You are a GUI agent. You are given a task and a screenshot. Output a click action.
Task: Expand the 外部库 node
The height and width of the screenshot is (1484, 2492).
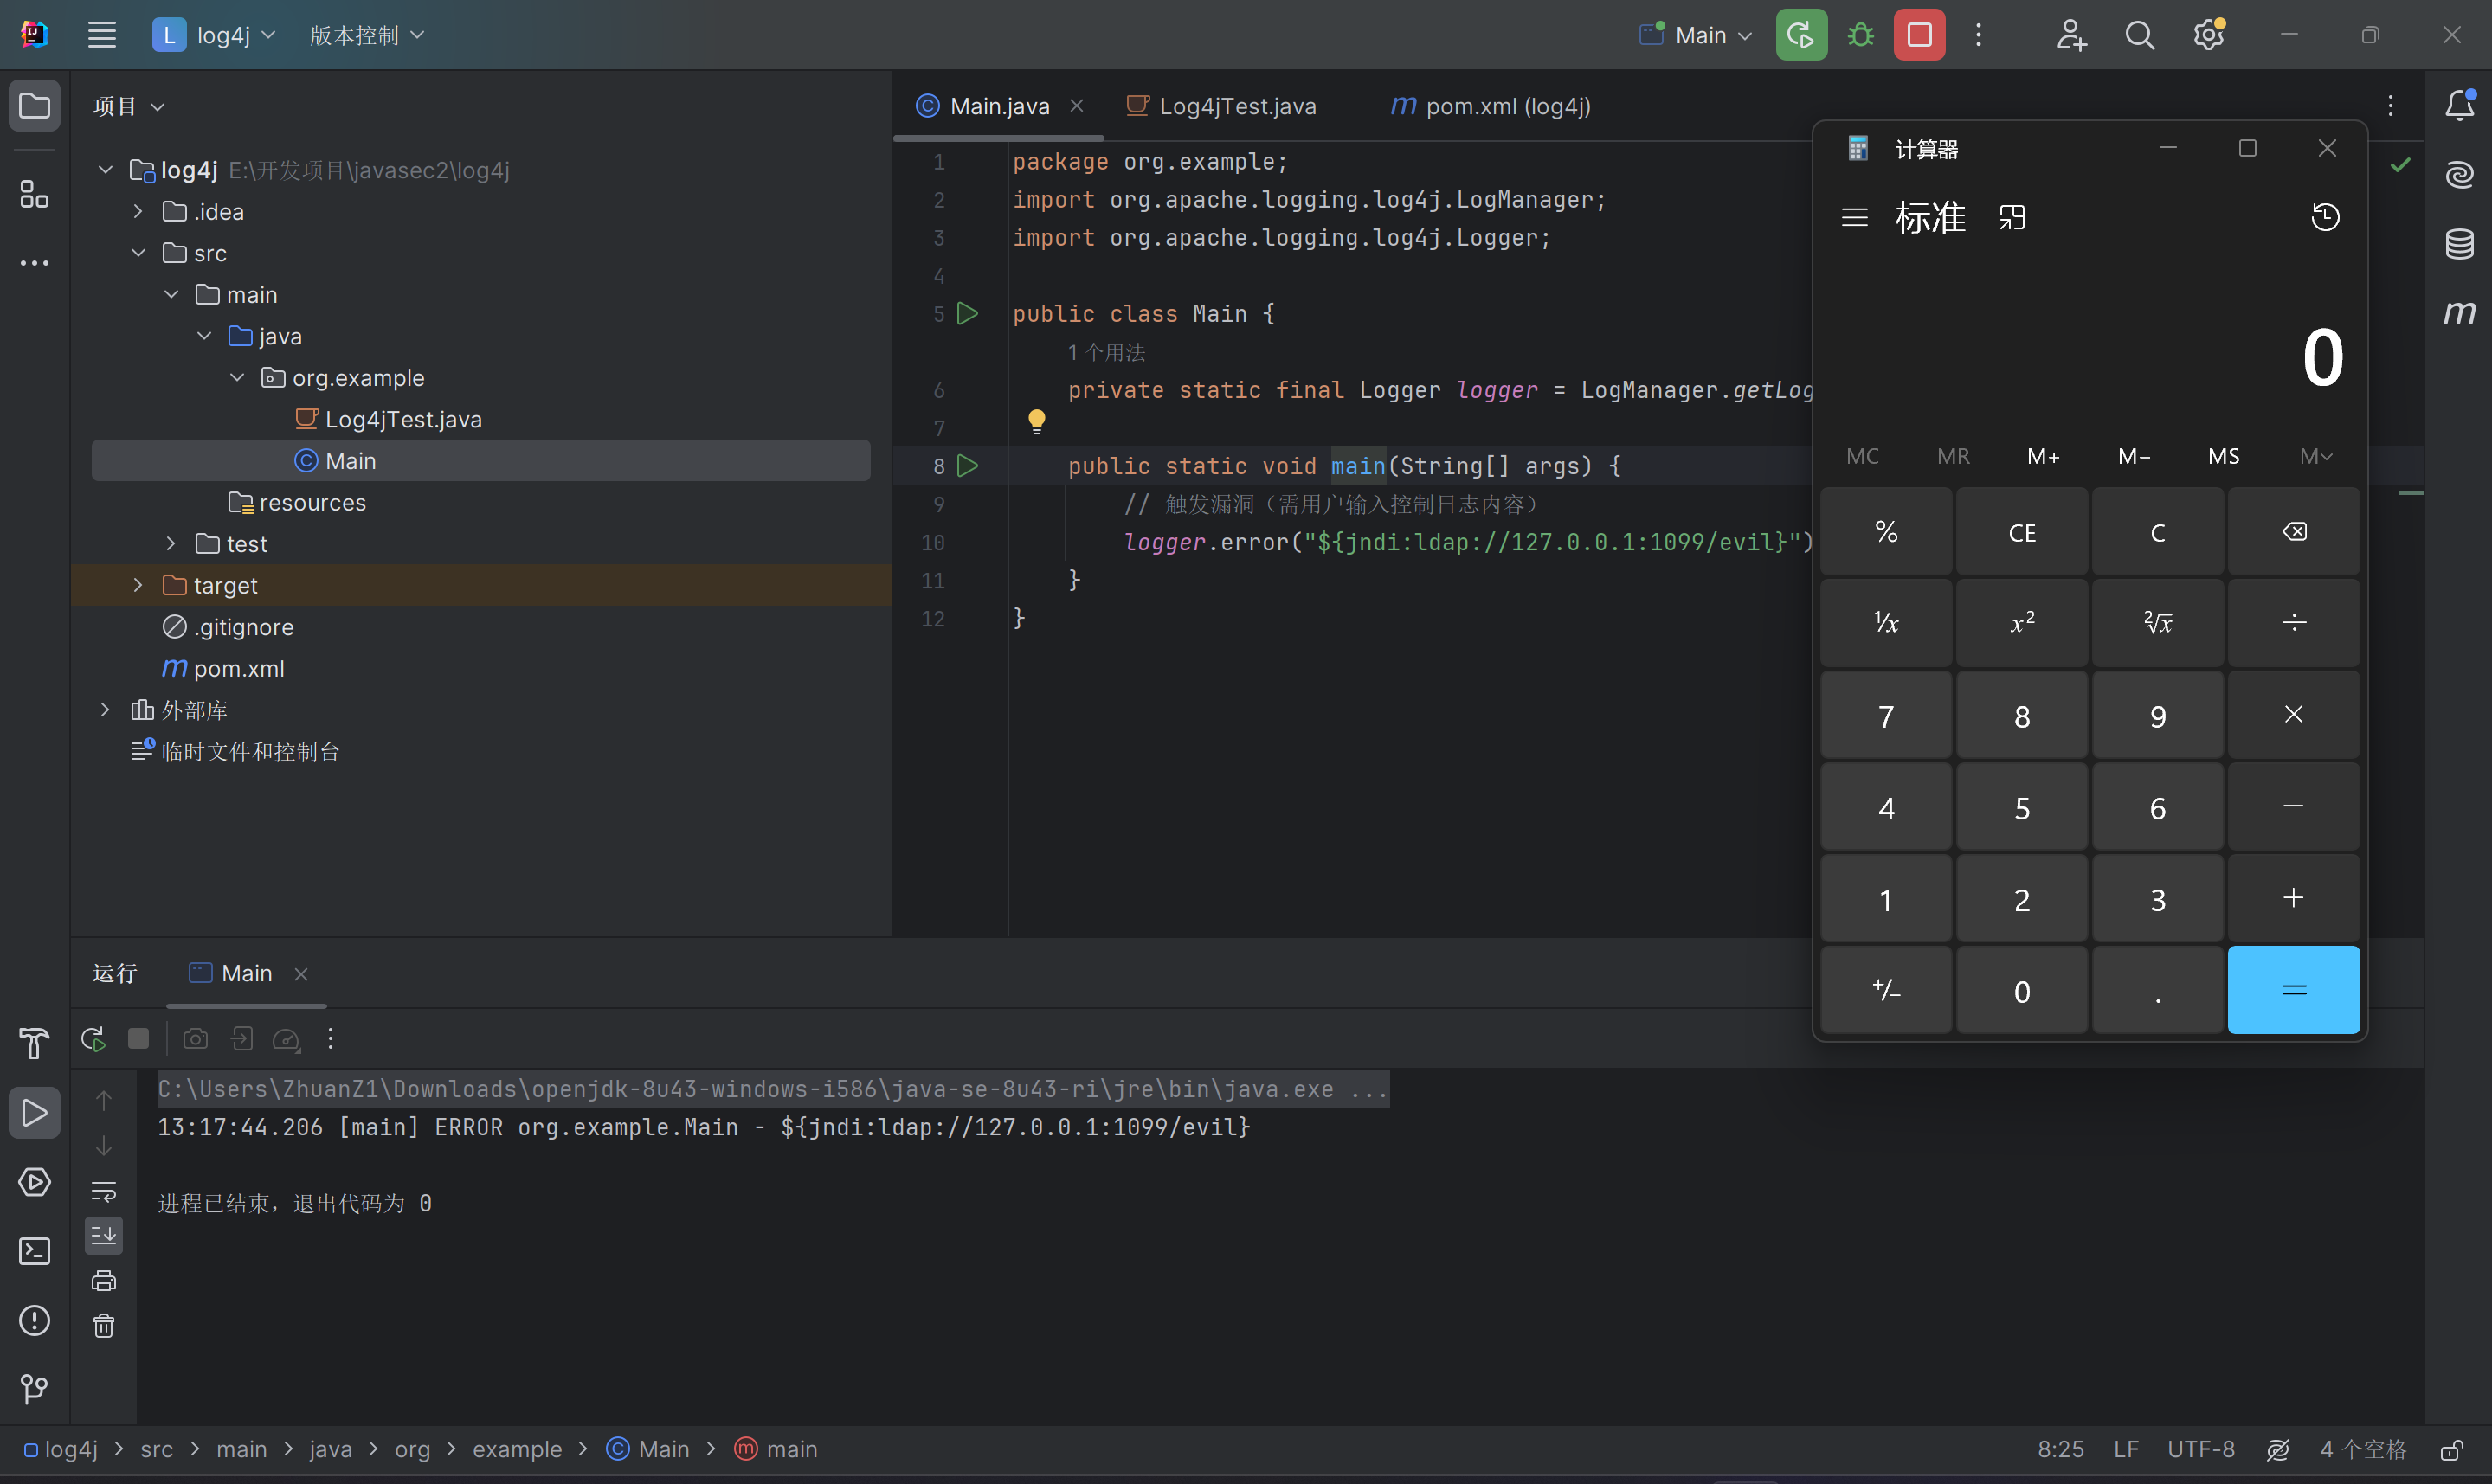point(106,710)
